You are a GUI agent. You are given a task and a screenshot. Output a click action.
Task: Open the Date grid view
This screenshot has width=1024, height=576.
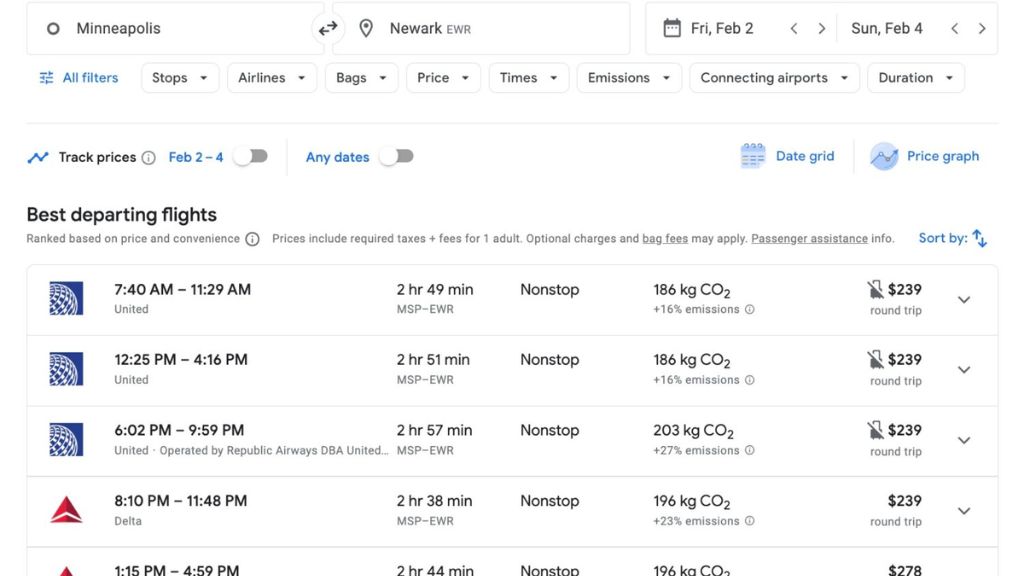point(787,156)
